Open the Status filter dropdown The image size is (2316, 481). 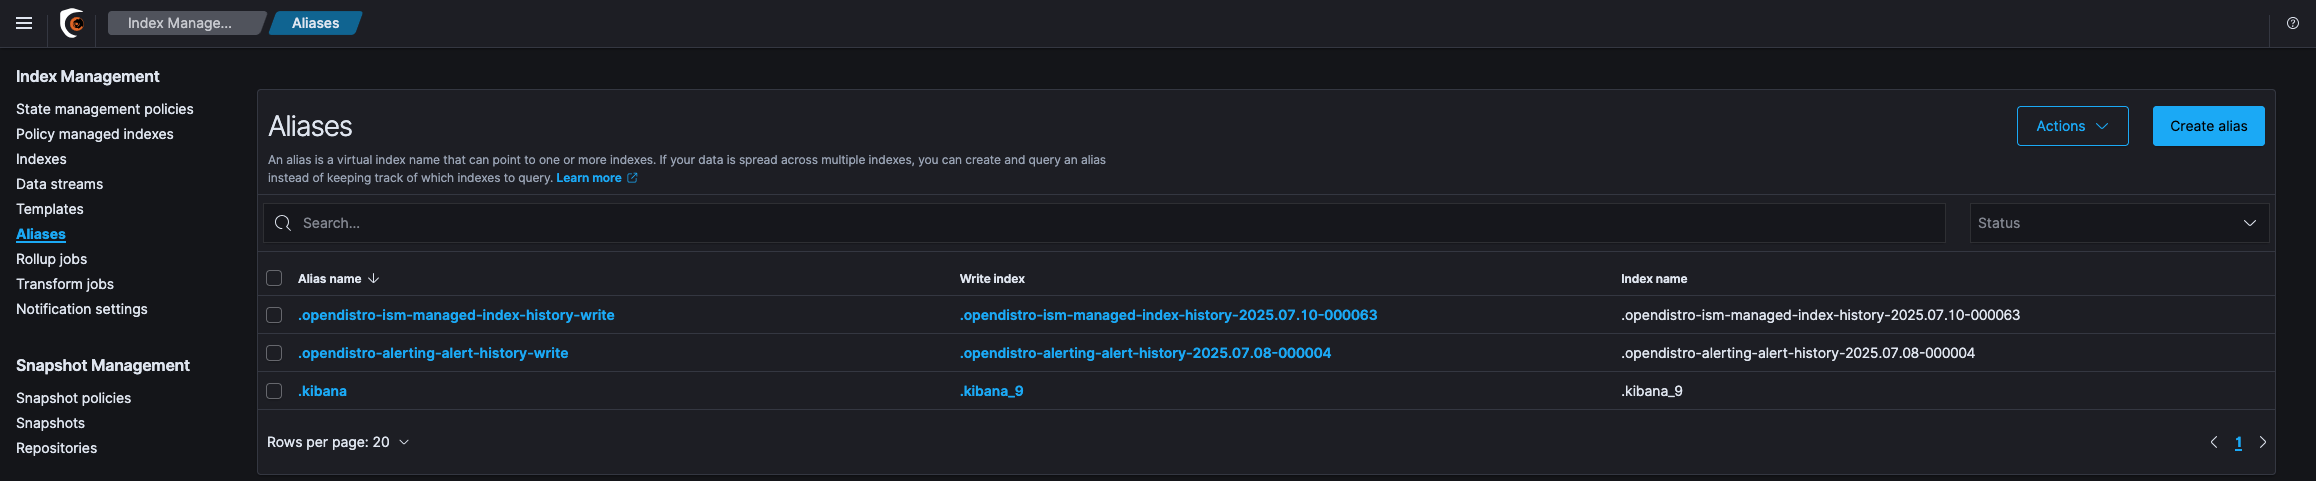click(2118, 223)
